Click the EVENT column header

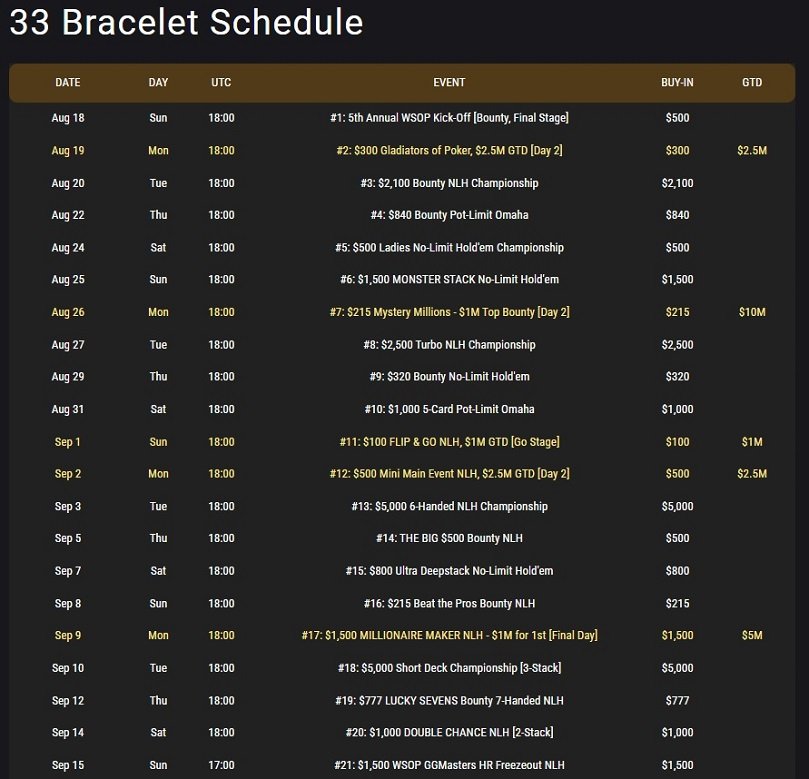[449, 83]
